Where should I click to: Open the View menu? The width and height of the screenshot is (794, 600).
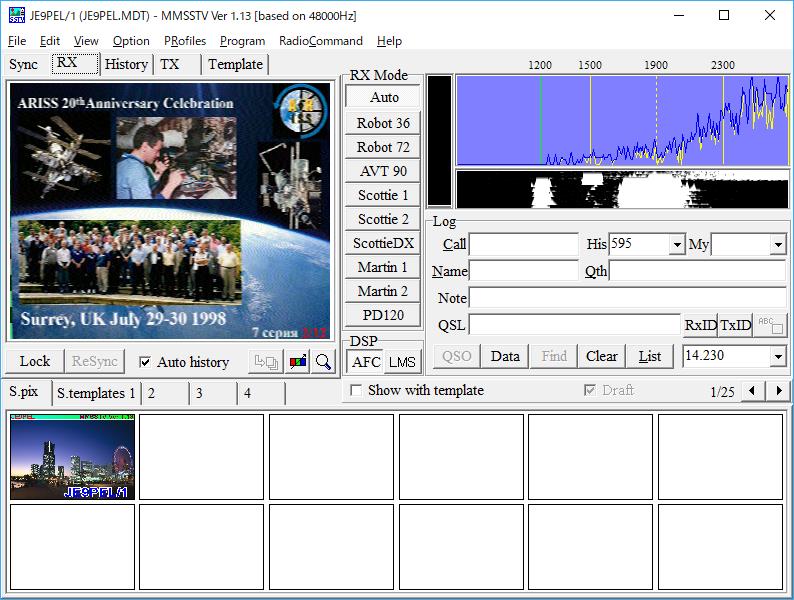point(86,41)
